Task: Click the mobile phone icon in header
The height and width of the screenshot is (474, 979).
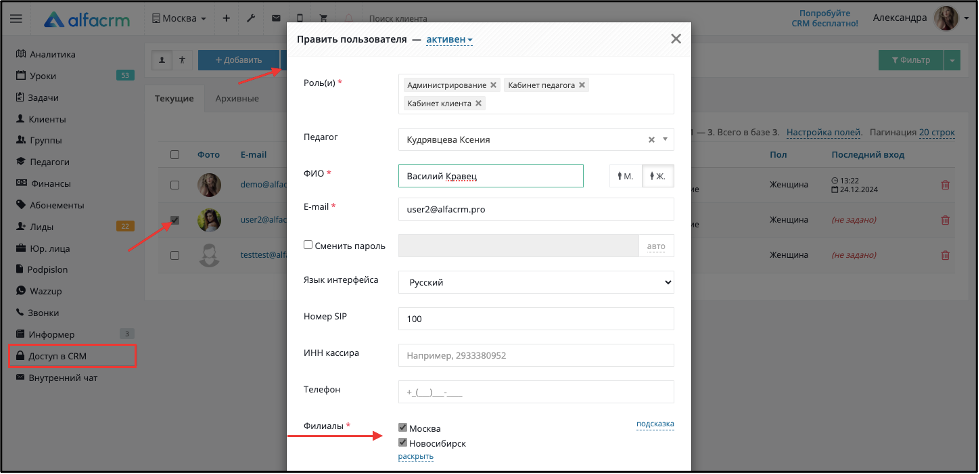Action: click(x=300, y=19)
